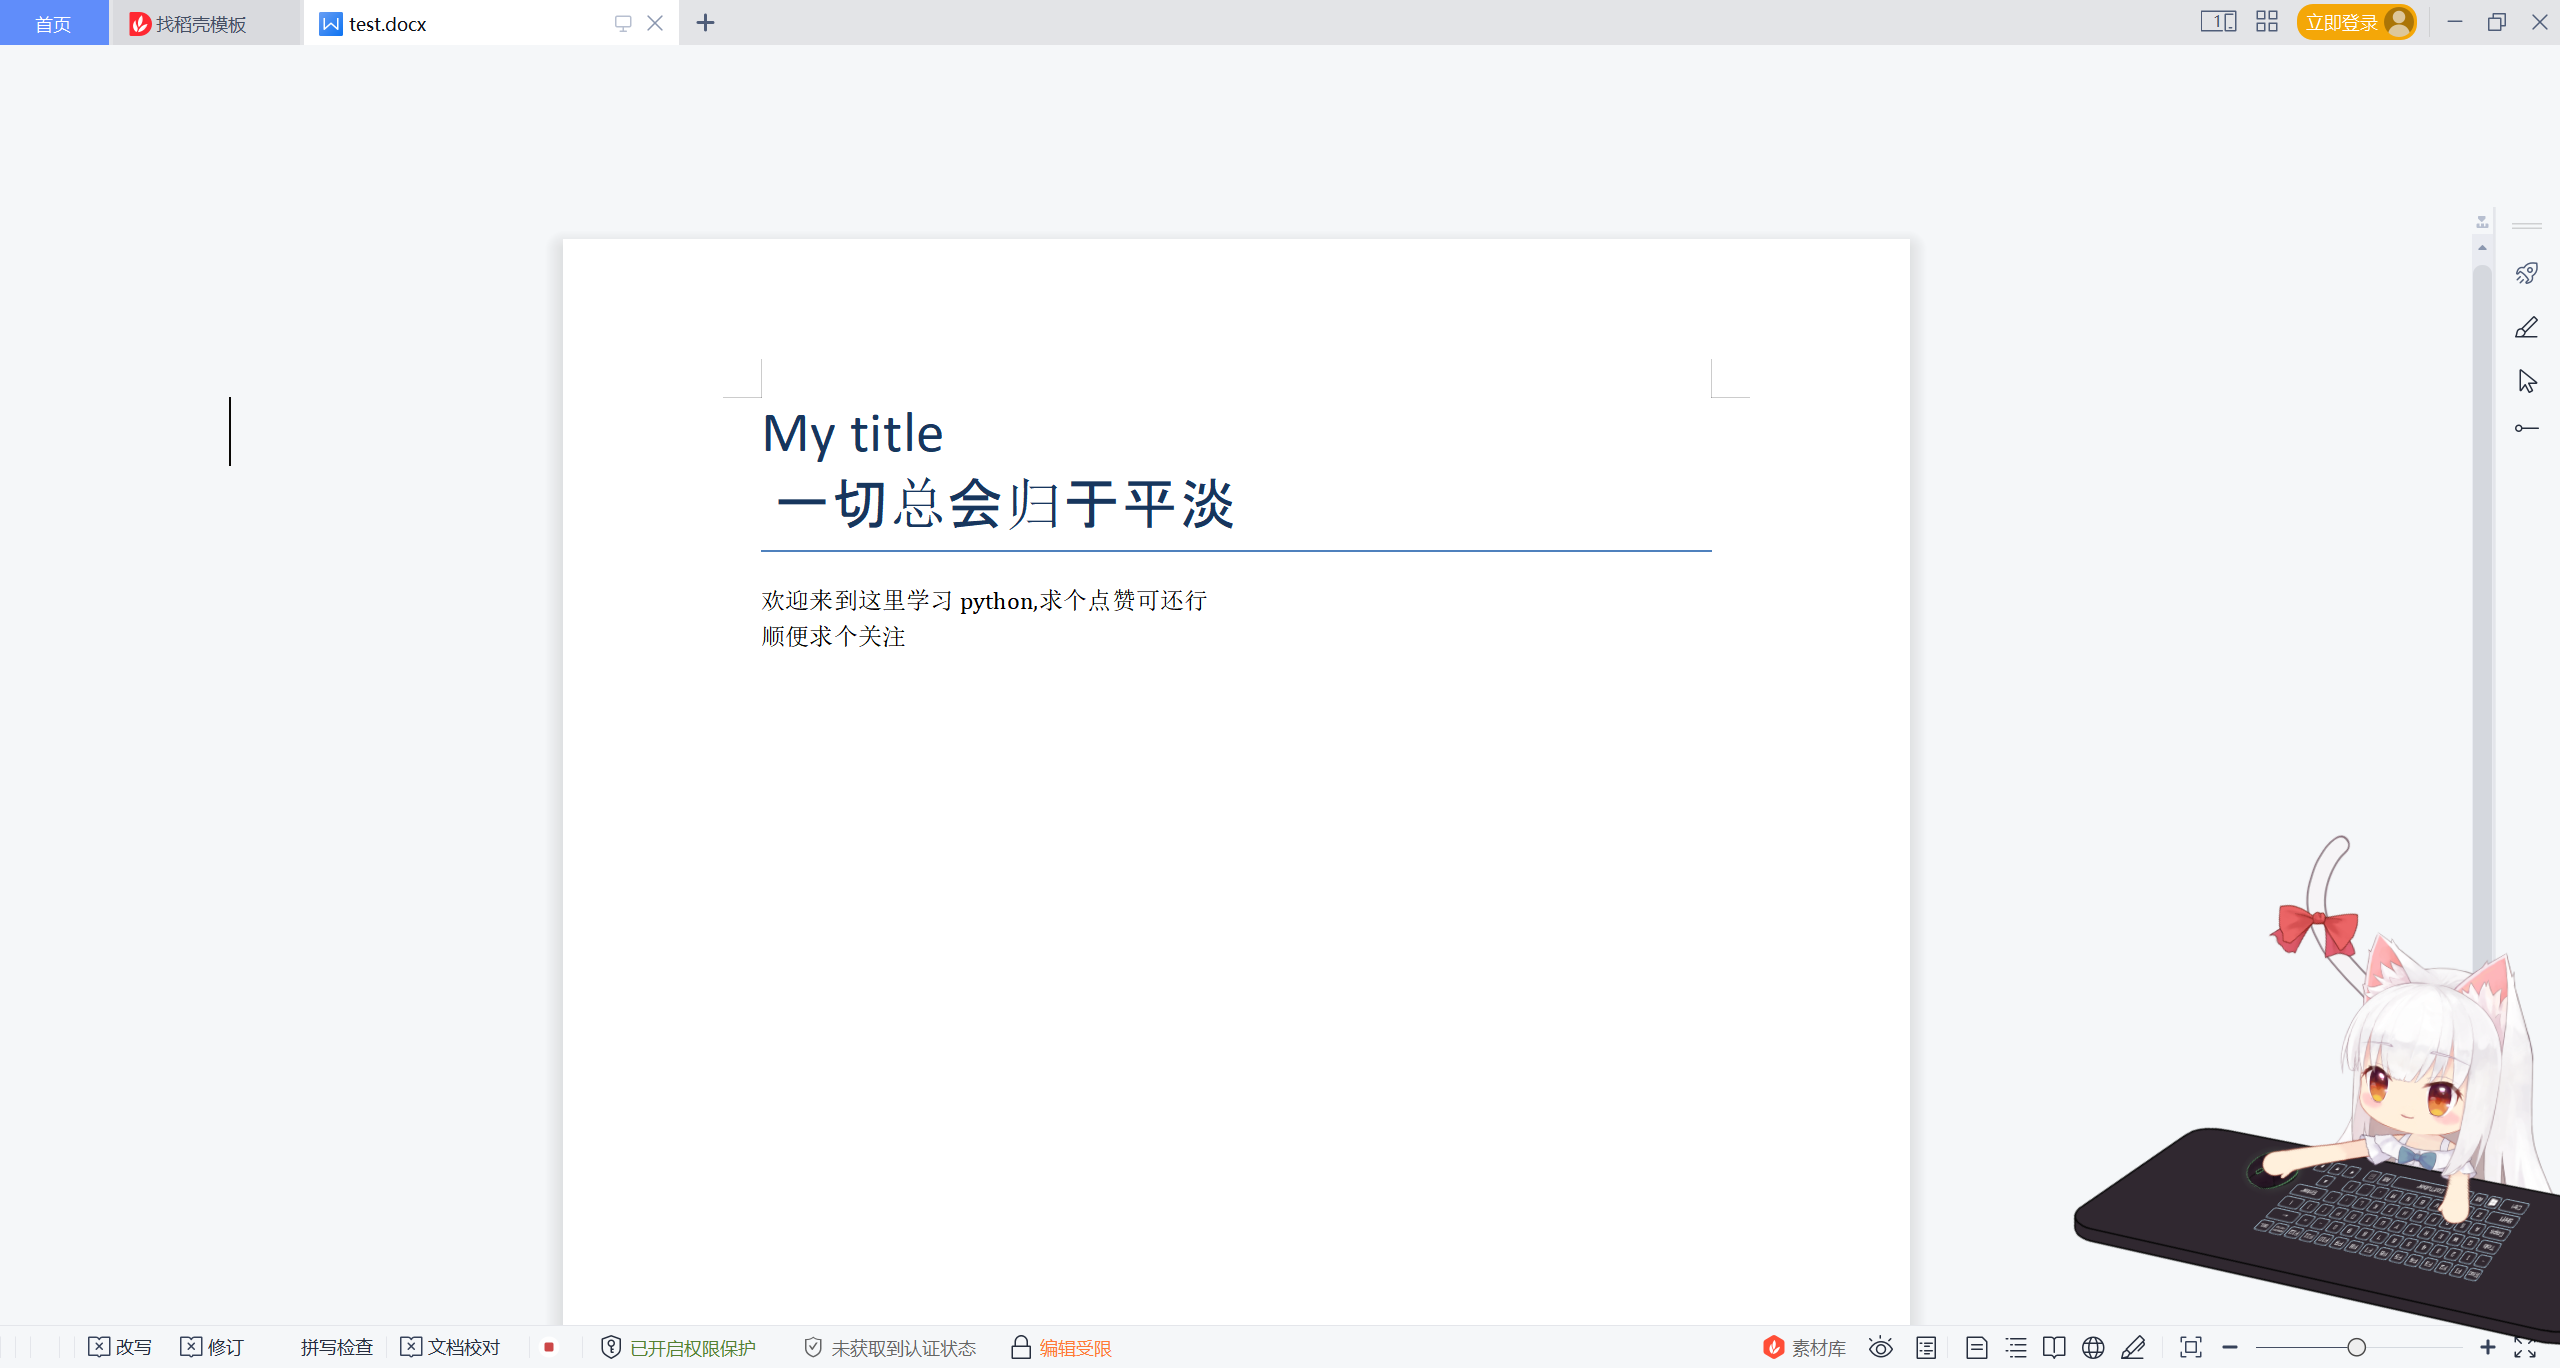
Task: Click 未获取到认证状态 status entry
Action: 890,1348
